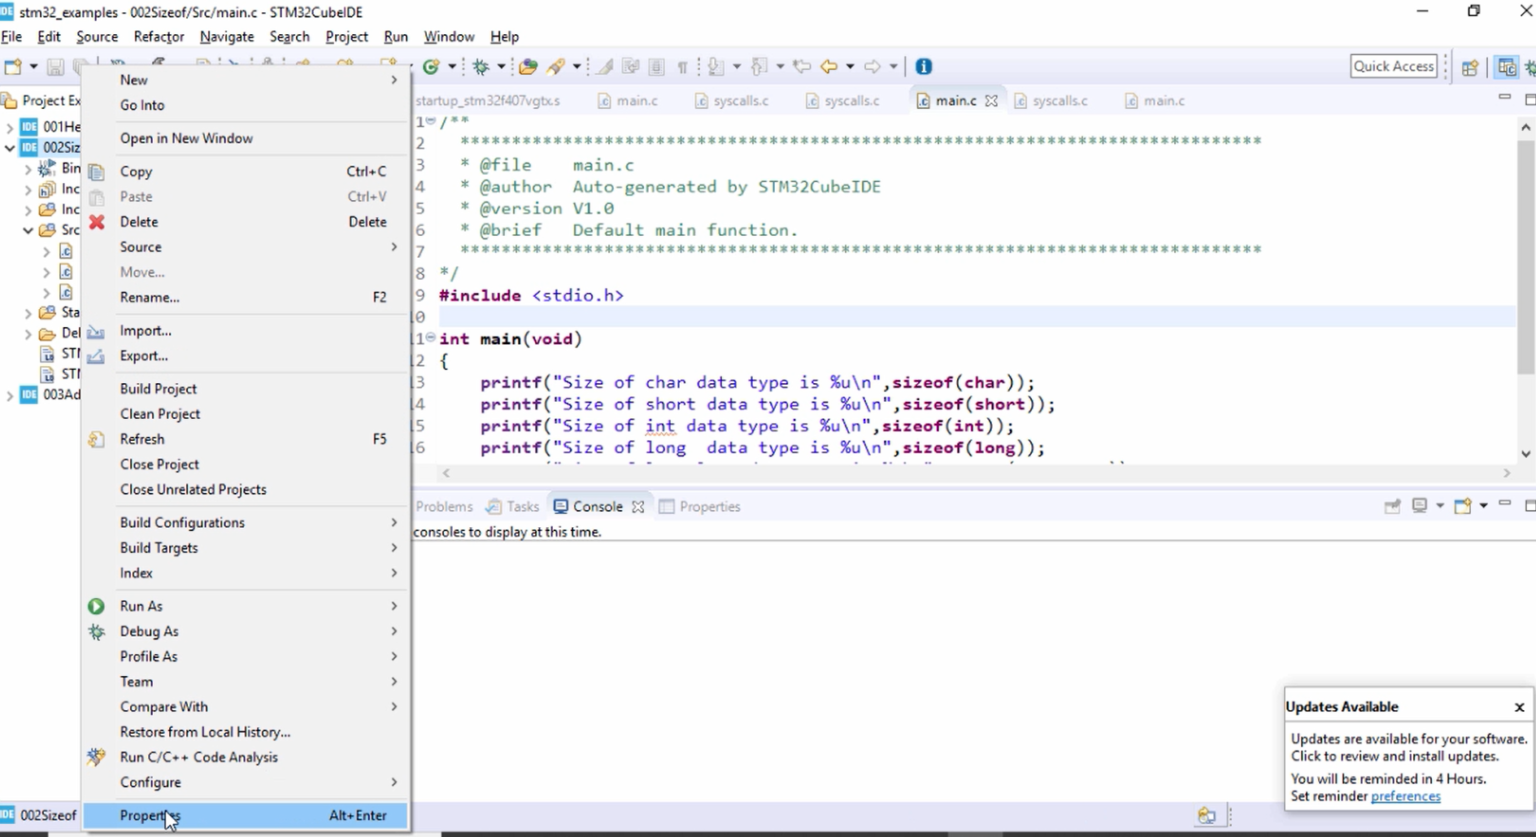Click the preferences link in updates popup
1536x837 pixels.
pyautogui.click(x=1405, y=797)
